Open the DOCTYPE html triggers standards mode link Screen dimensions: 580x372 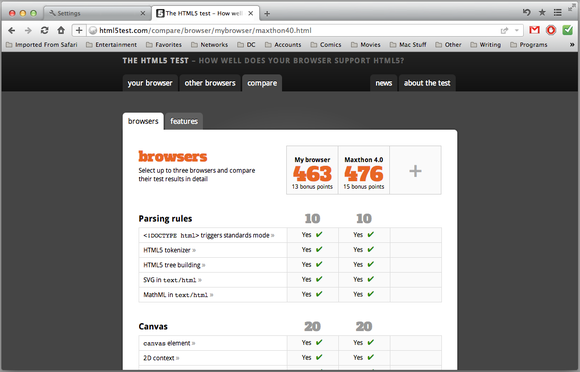point(209,236)
